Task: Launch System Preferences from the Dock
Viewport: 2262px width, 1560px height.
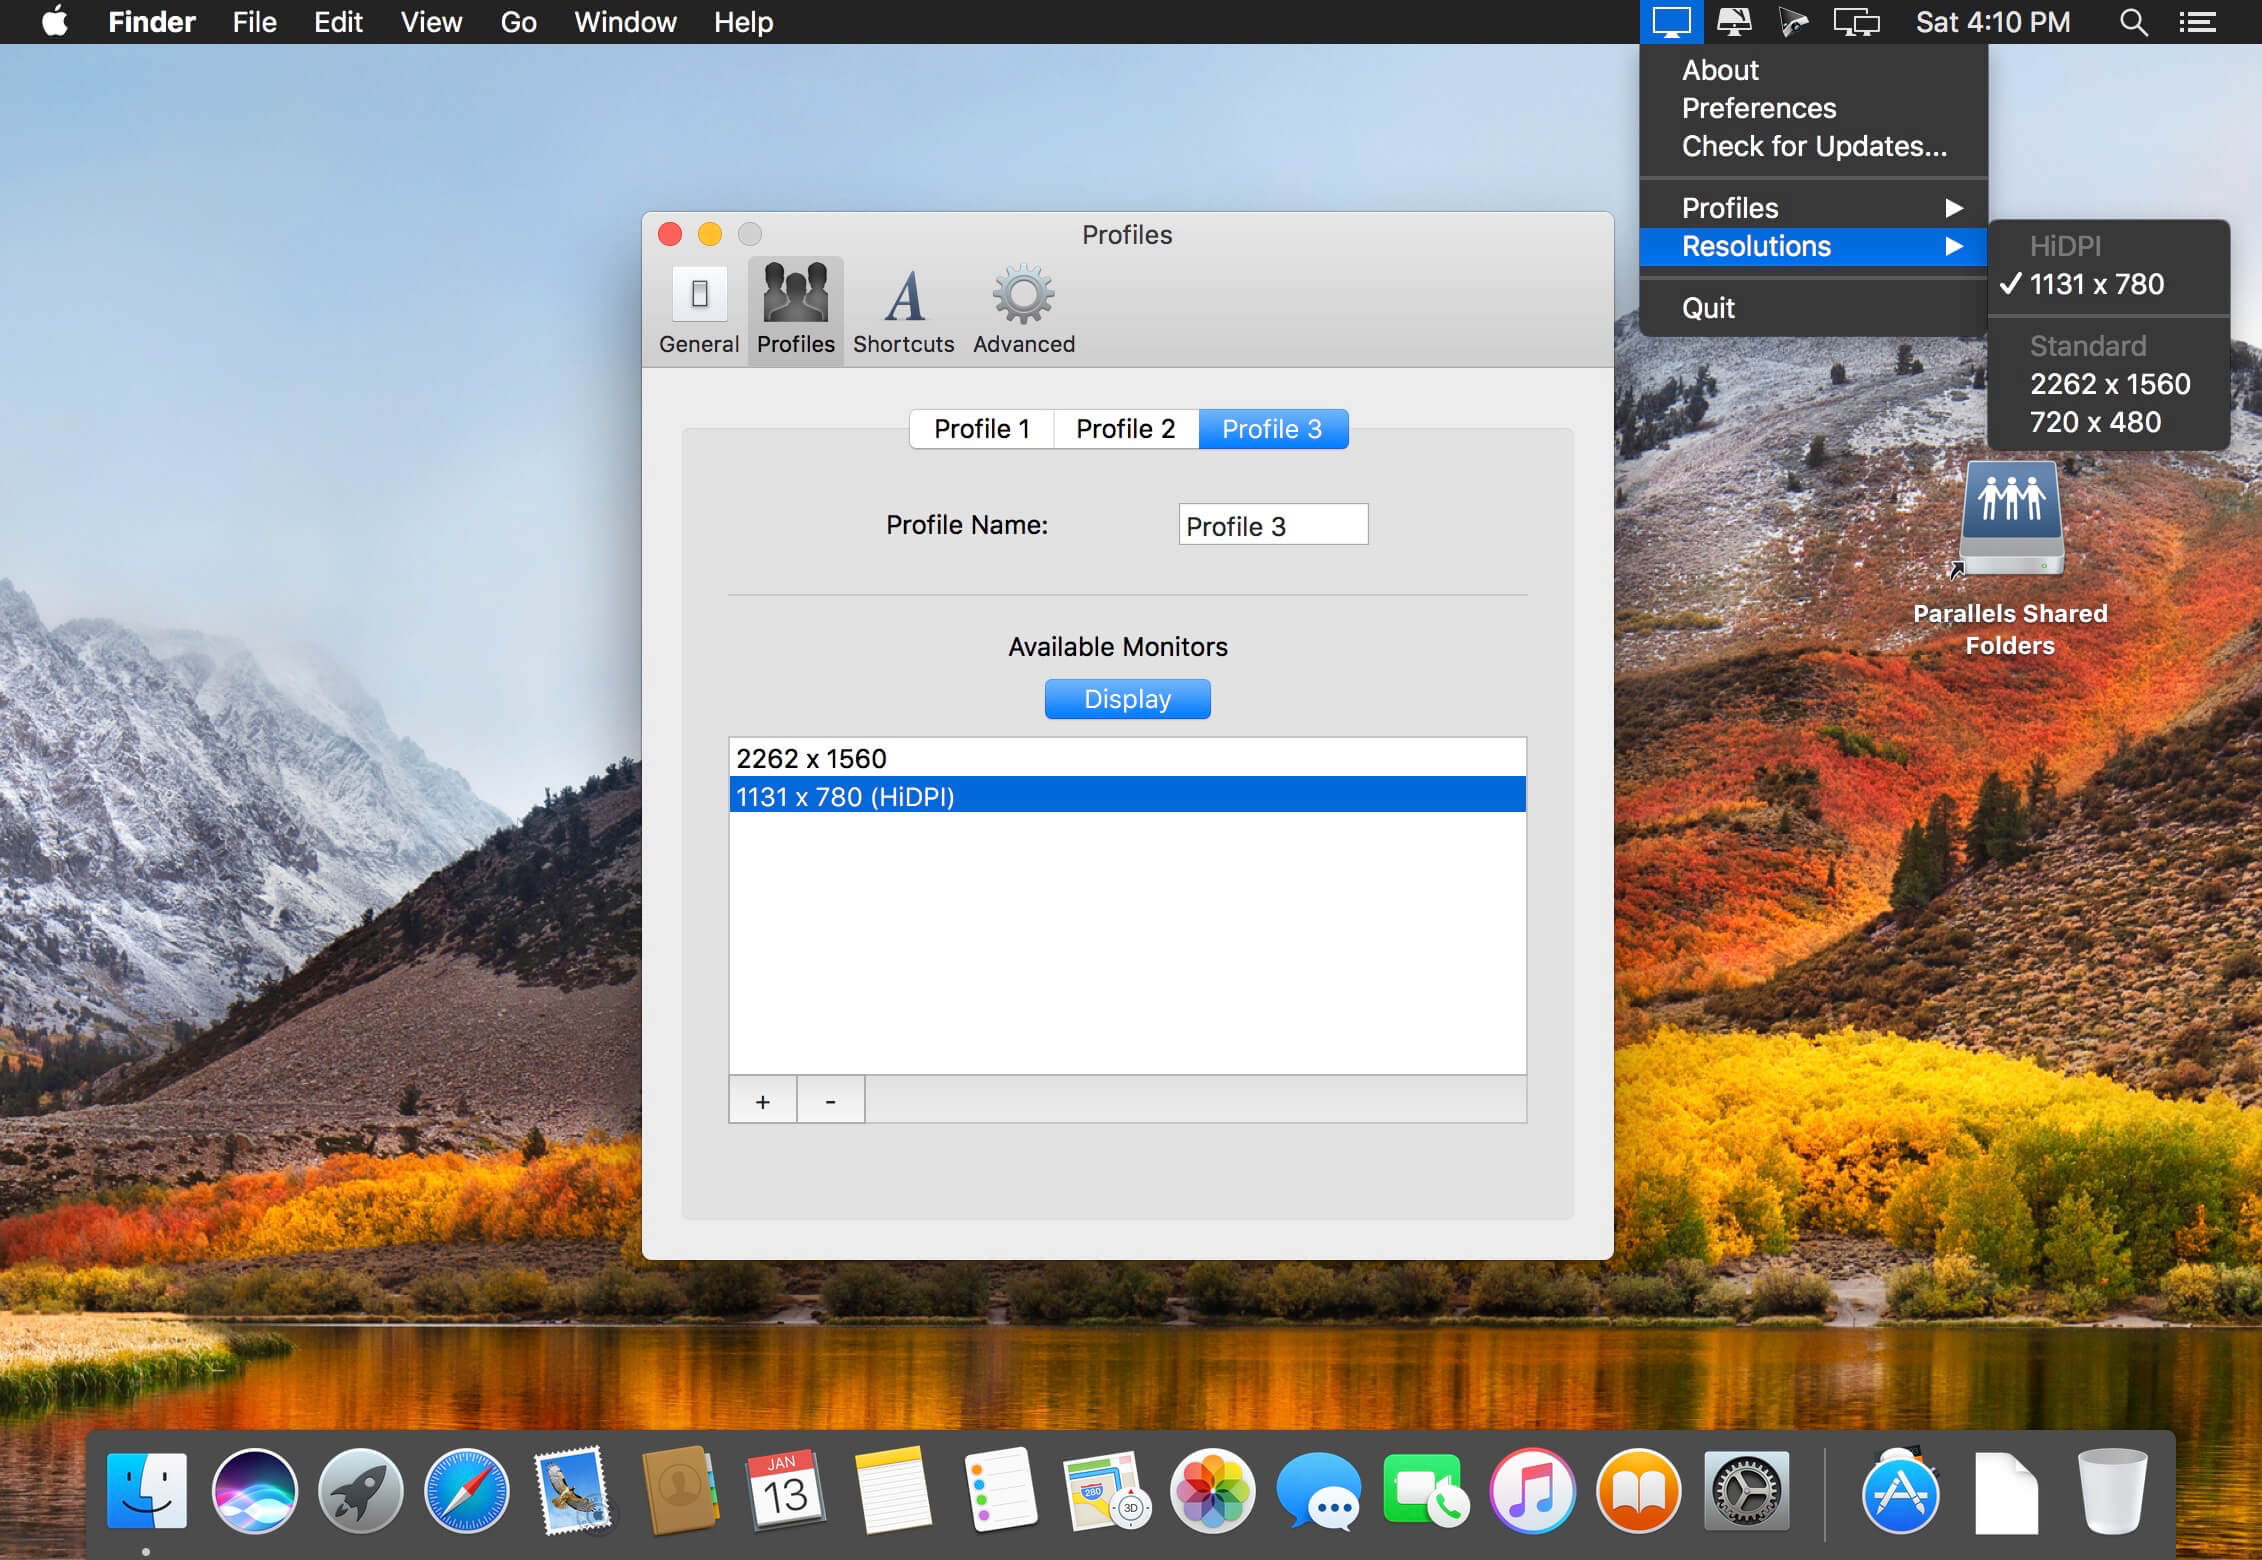Action: (1746, 1491)
